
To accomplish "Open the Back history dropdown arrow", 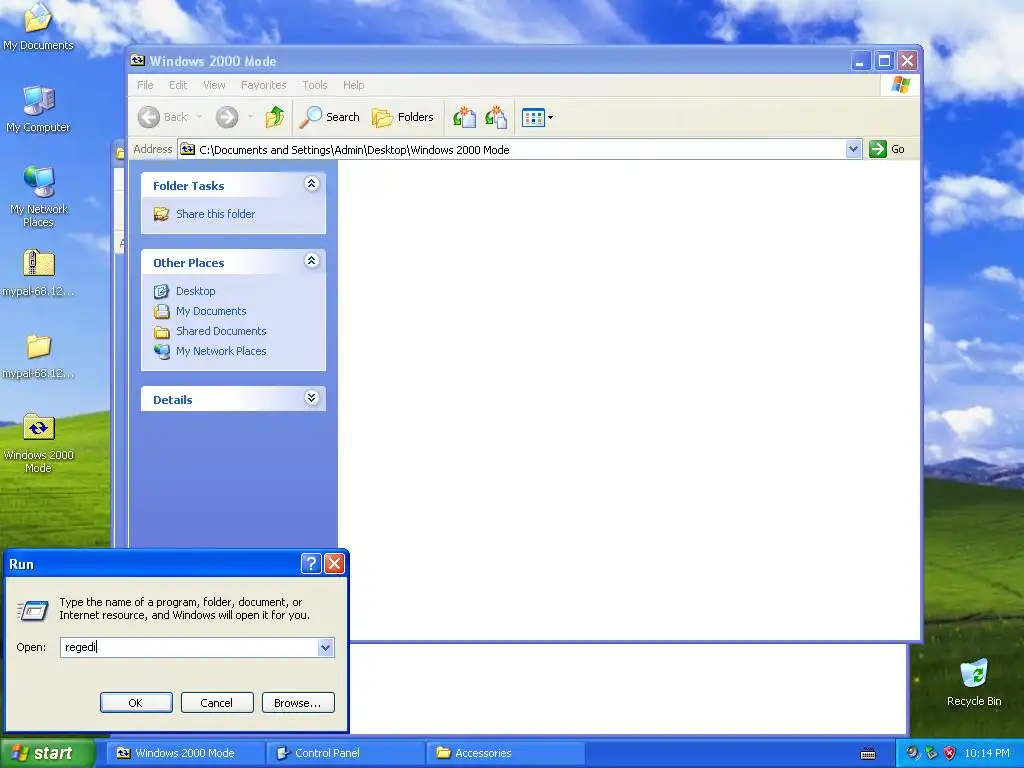I will (199, 118).
